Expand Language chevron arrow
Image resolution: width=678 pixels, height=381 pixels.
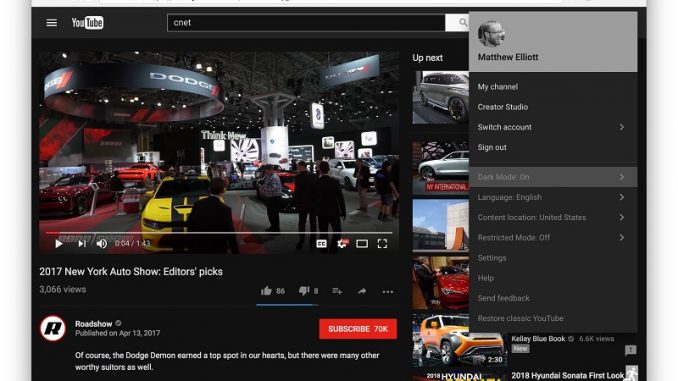[621, 197]
